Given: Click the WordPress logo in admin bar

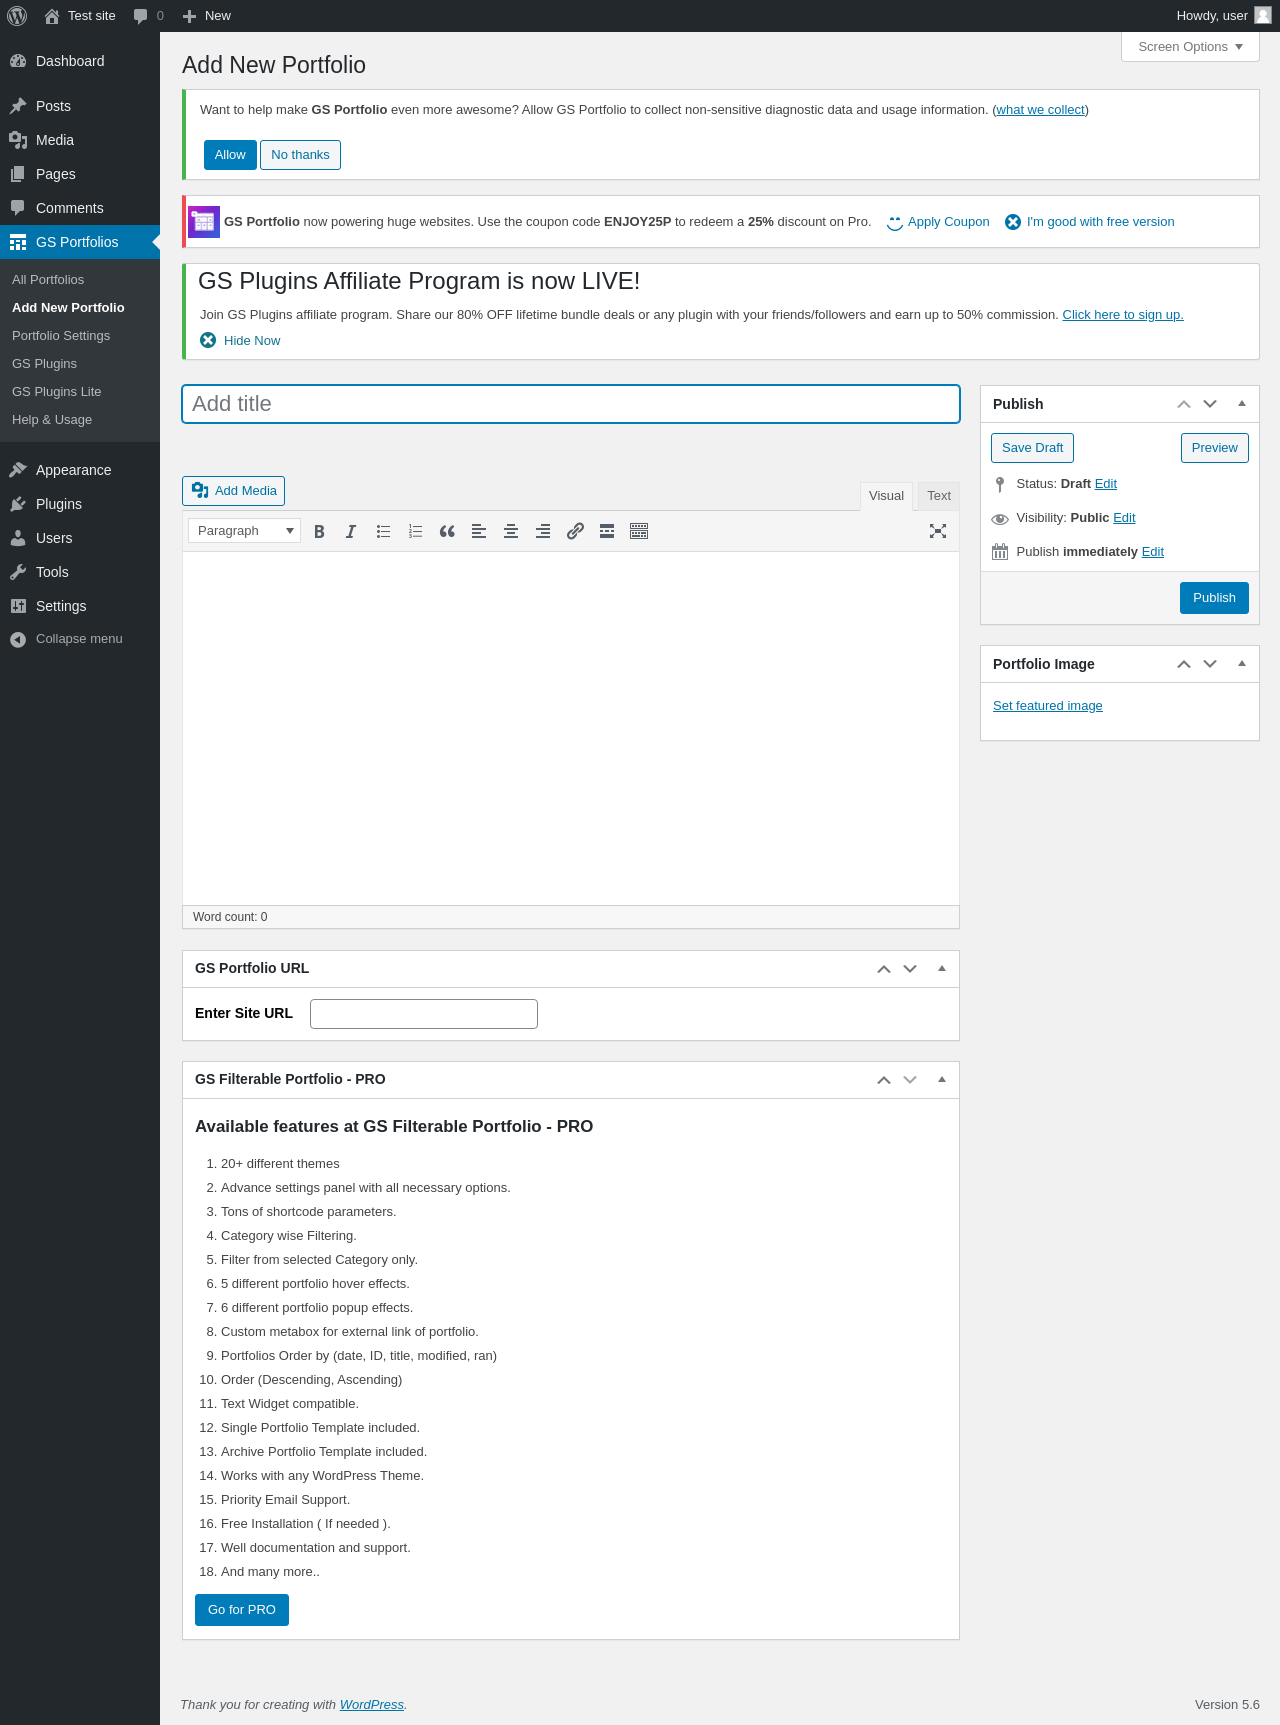Looking at the screenshot, I should click(x=17, y=16).
